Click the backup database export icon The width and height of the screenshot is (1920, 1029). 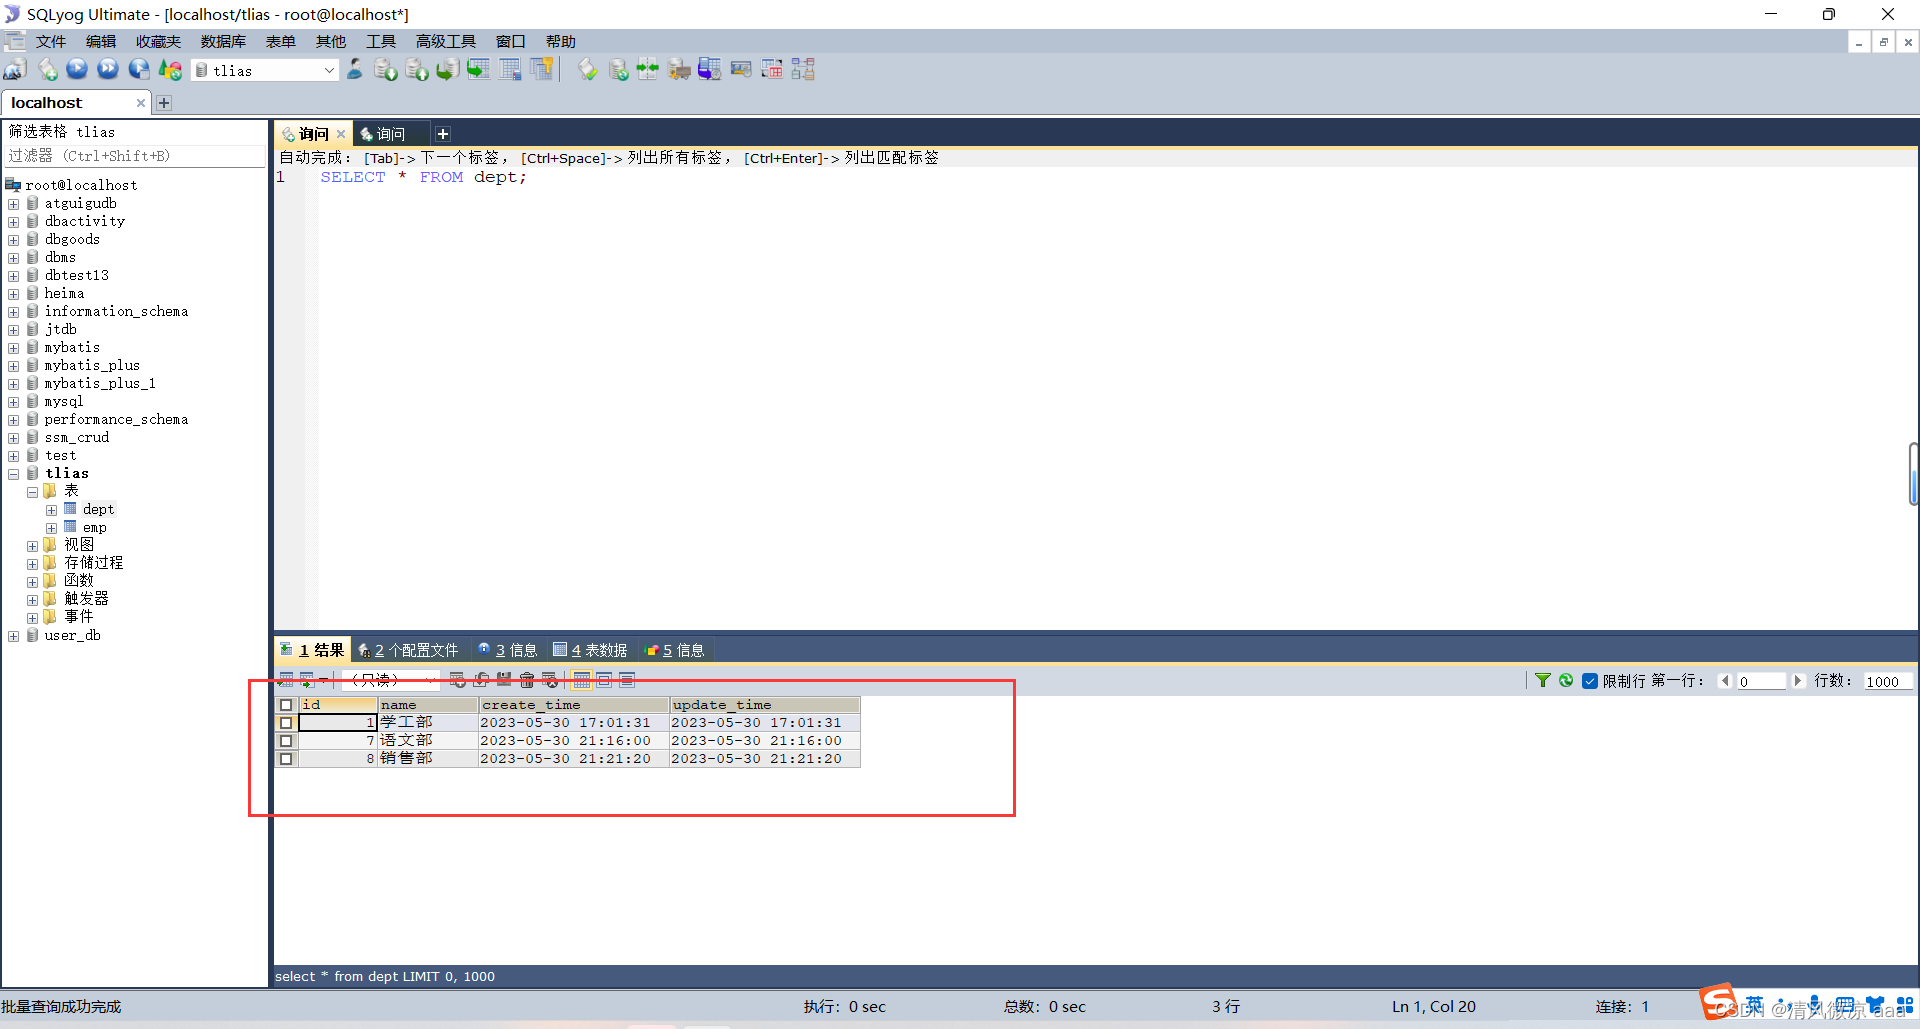pos(417,70)
